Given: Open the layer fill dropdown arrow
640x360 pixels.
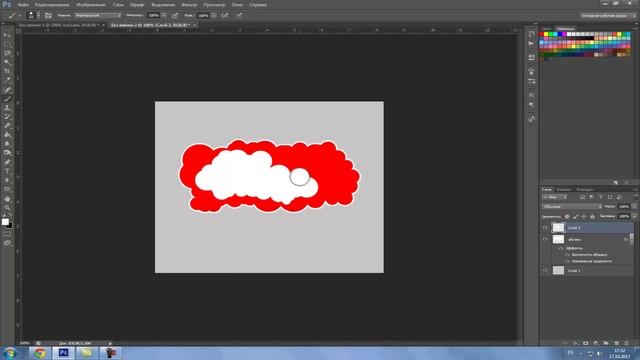Looking at the screenshot, I should point(634,216).
